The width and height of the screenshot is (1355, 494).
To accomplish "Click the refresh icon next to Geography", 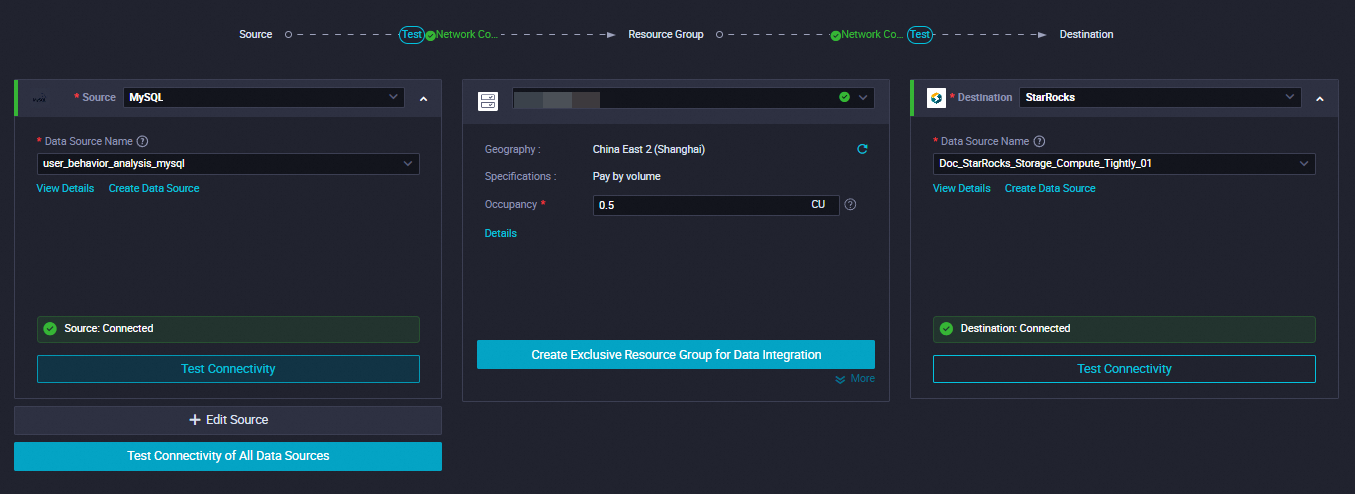I will [x=862, y=149].
